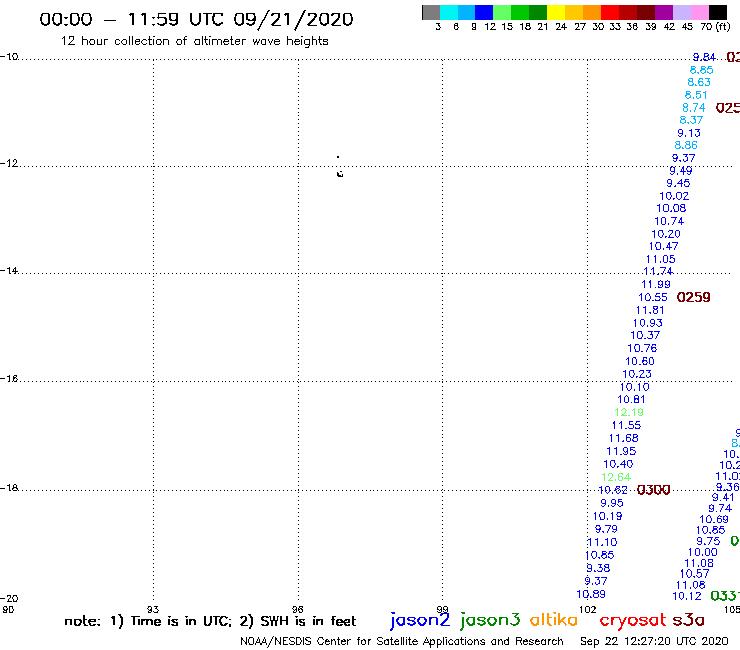740x650 pixels.
Task: Click the 11.55 wave height value
Action: [x=626, y=425]
